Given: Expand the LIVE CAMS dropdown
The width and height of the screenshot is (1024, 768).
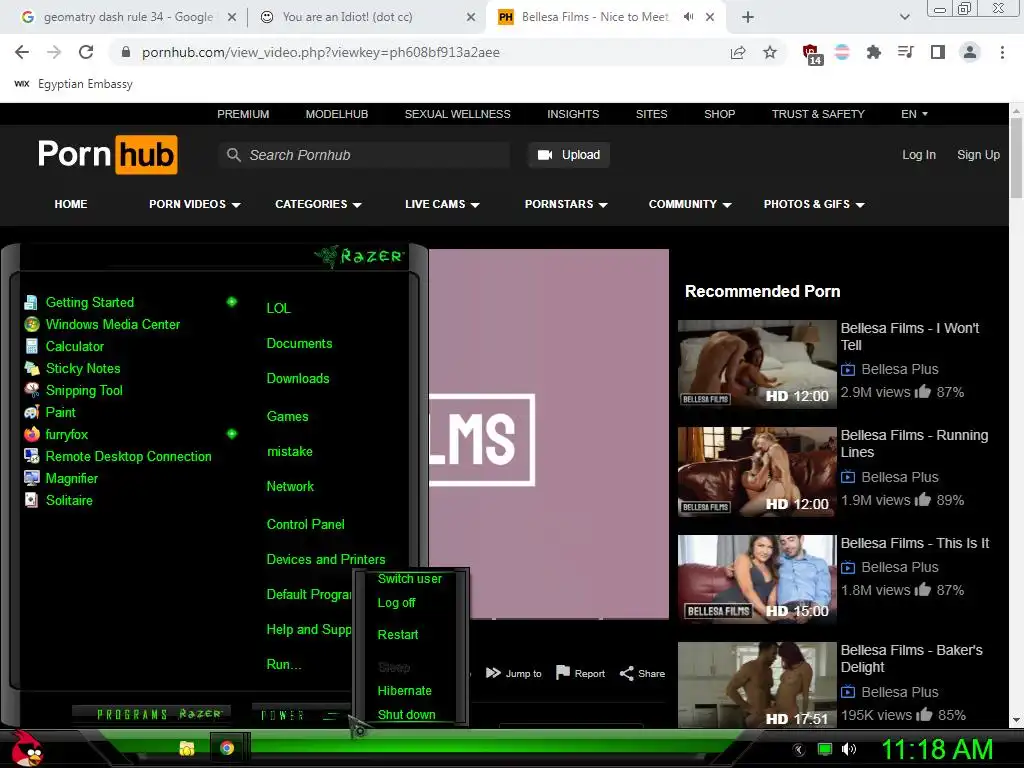Looking at the screenshot, I should click(x=442, y=204).
